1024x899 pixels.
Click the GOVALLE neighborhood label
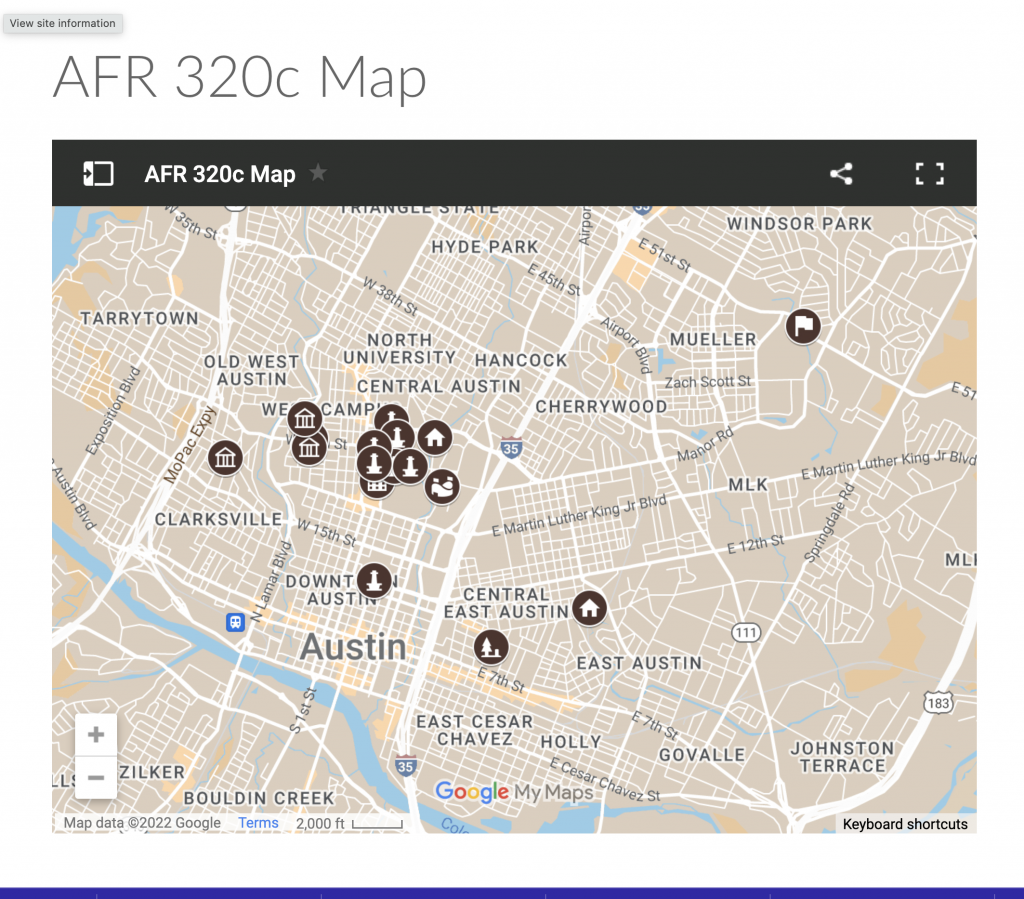702,755
